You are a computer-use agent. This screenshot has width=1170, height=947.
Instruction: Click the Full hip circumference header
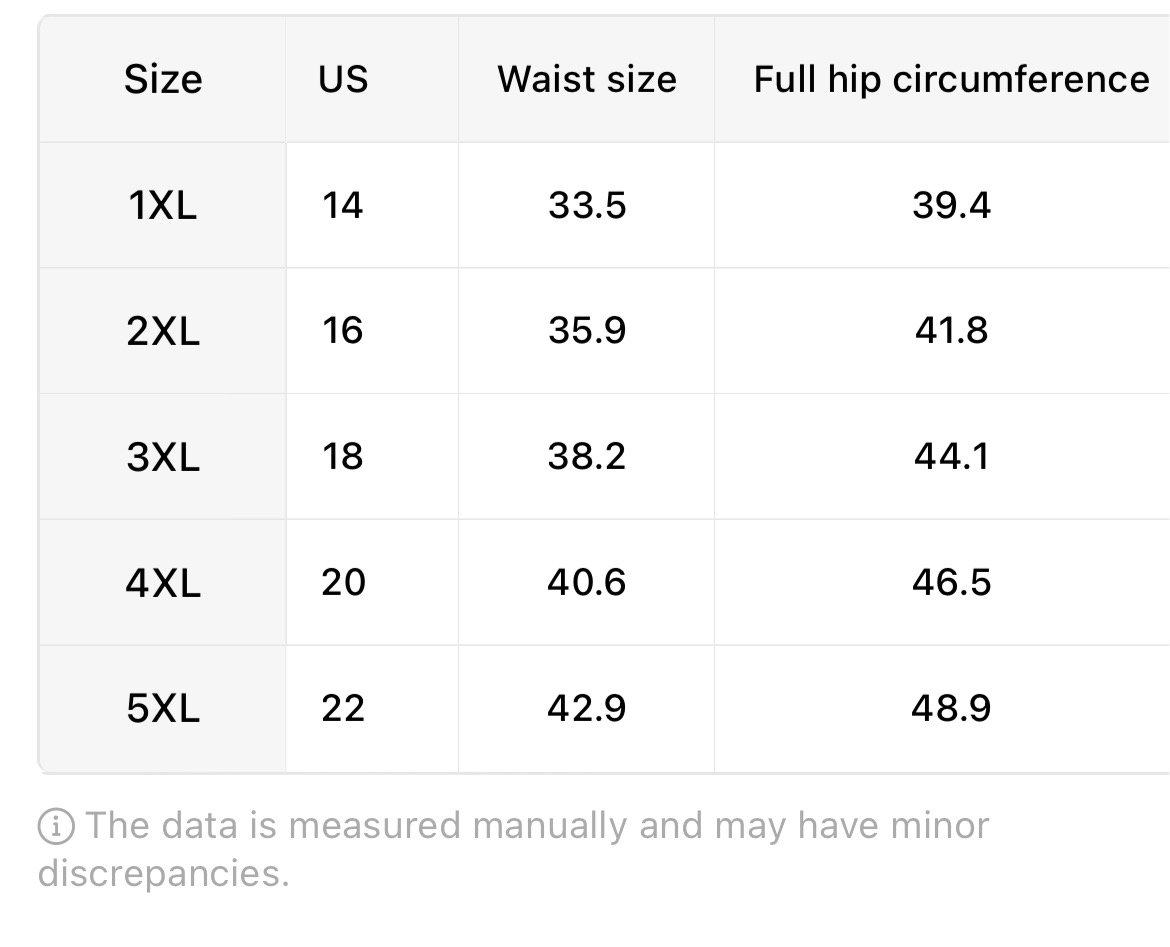coord(951,80)
